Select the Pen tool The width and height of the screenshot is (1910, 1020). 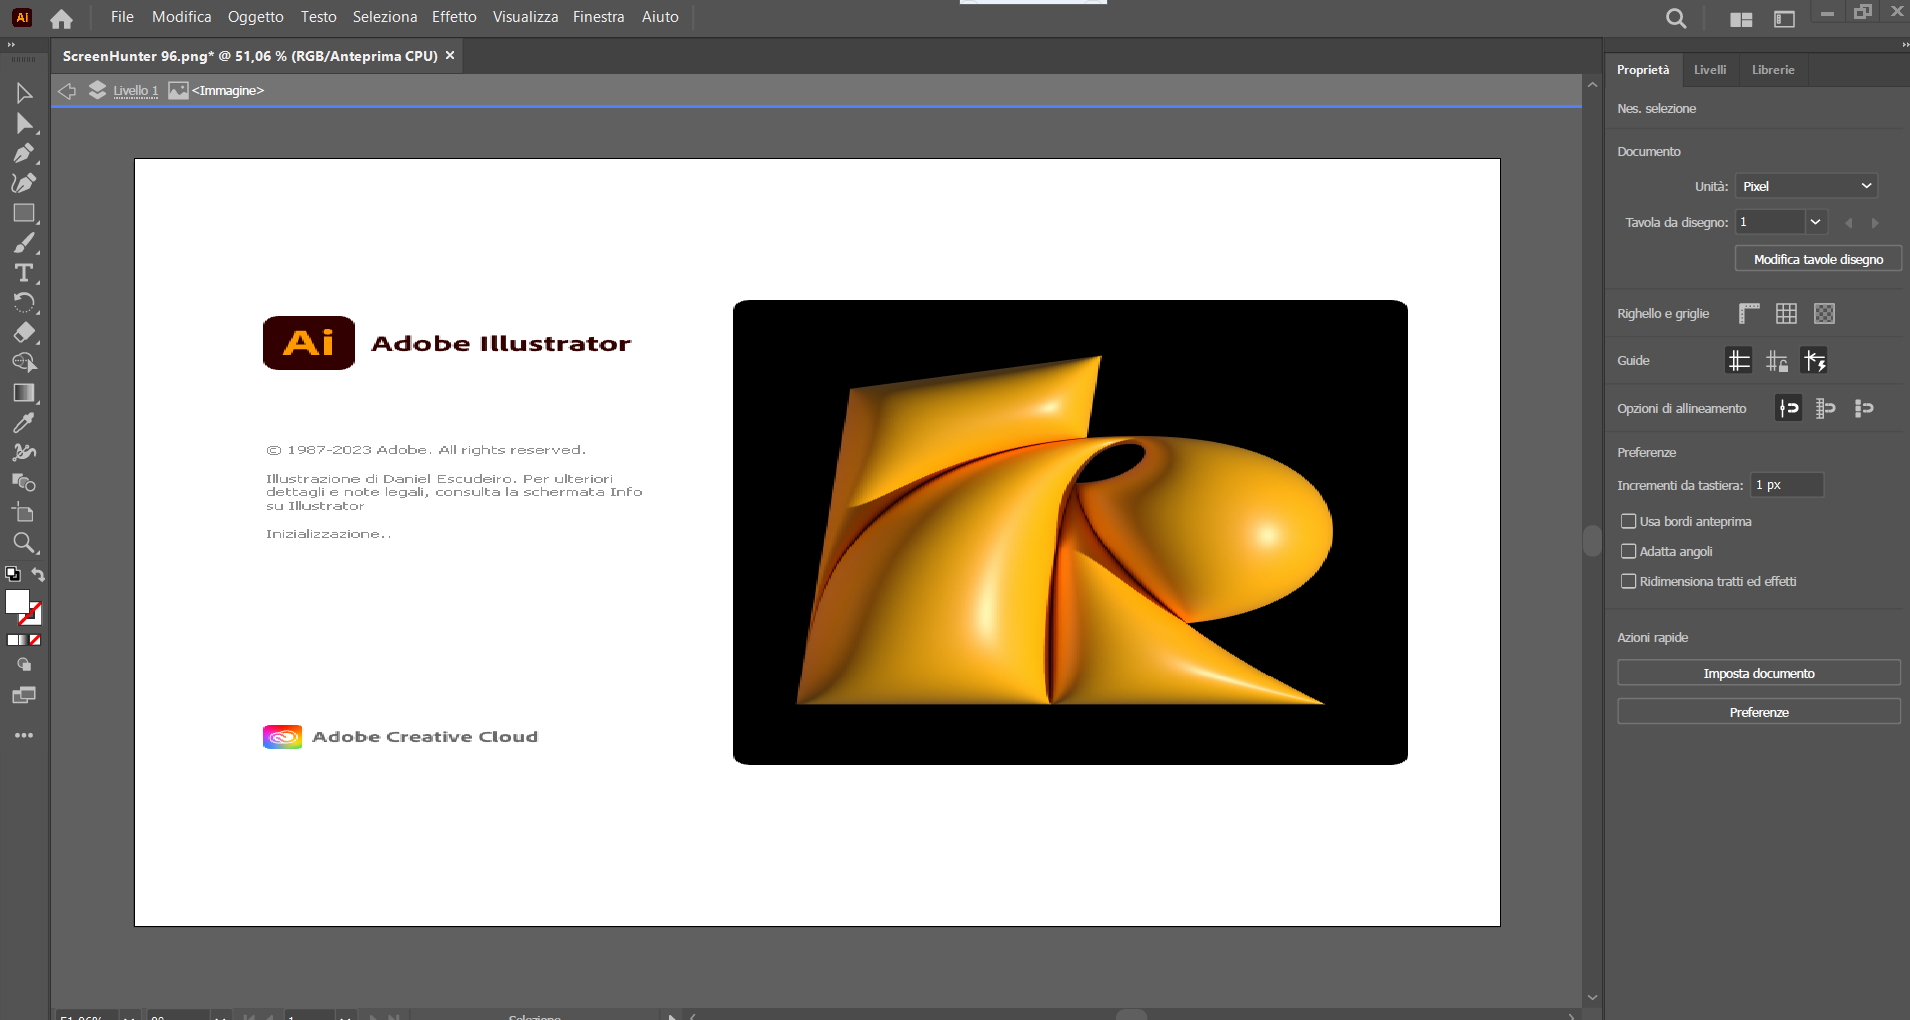tap(24, 154)
